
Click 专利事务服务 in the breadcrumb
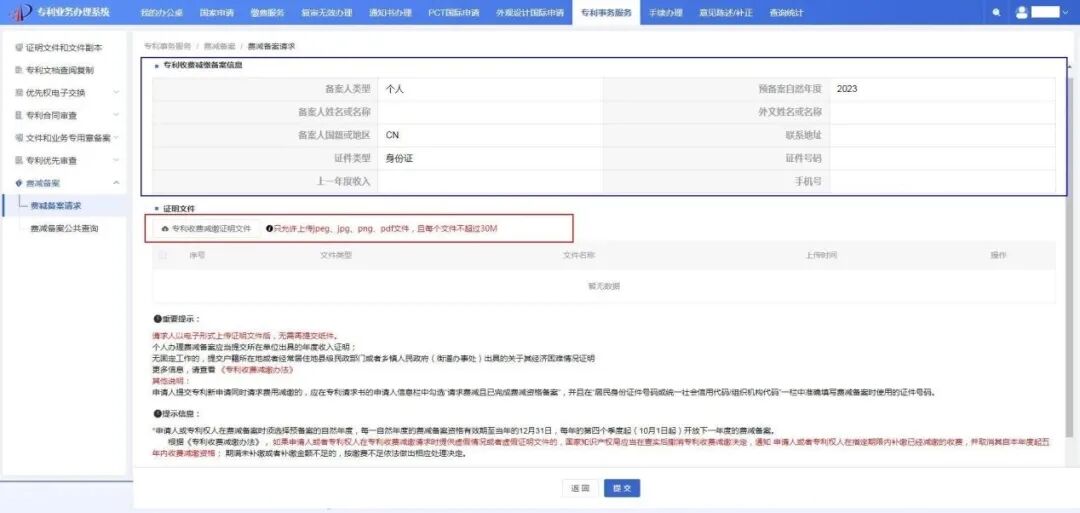click(x=167, y=46)
